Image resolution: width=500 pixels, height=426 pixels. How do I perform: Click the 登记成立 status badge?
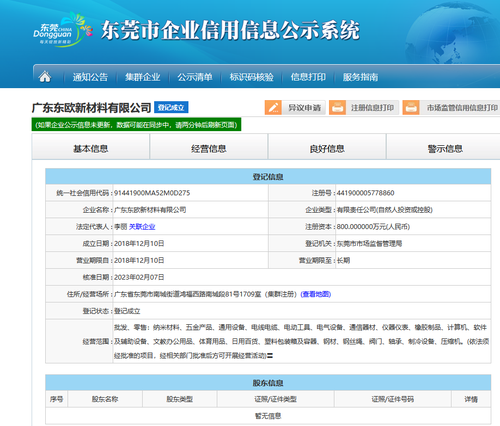pyautogui.click(x=171, y=108)
